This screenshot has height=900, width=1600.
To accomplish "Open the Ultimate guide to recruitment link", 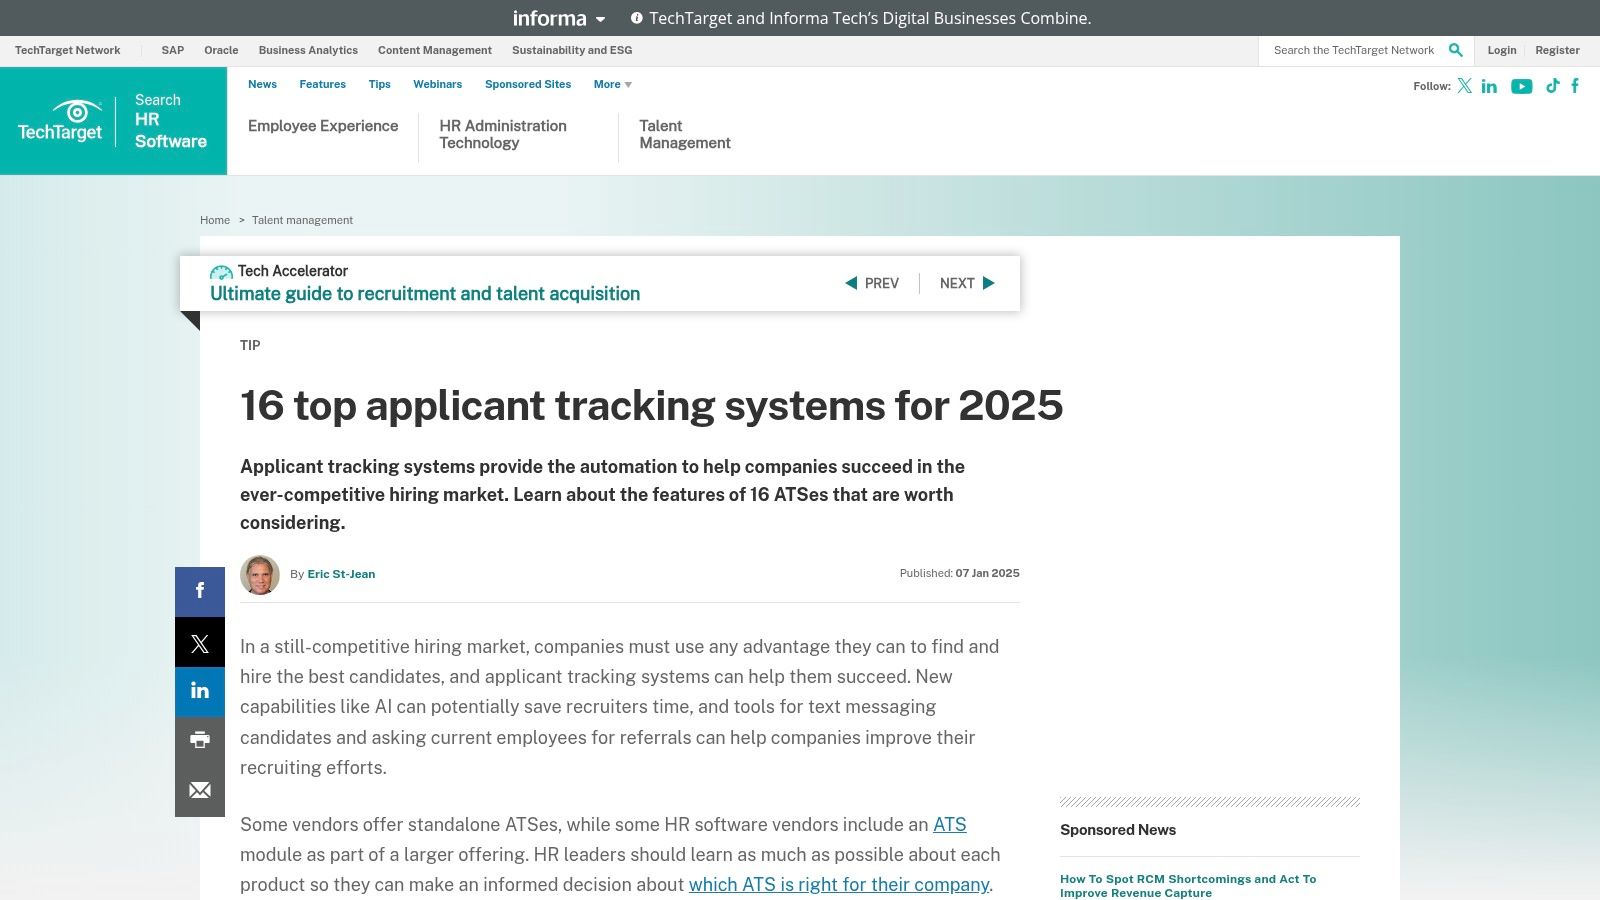I will [424, 293].
